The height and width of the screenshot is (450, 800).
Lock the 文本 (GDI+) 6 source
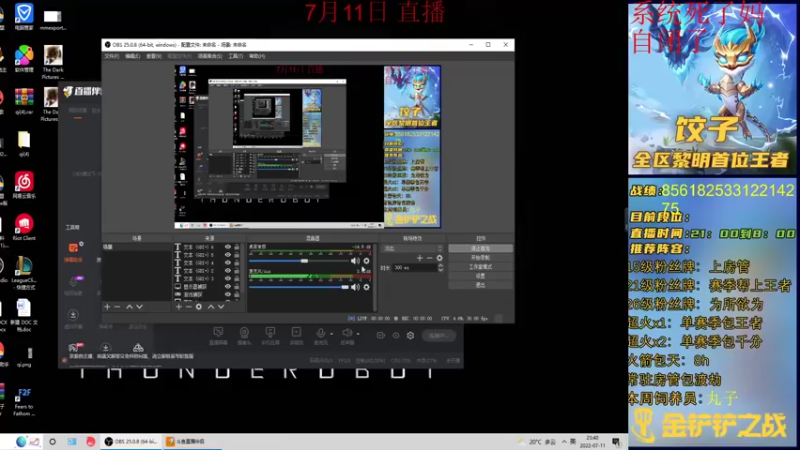(237, 247)
